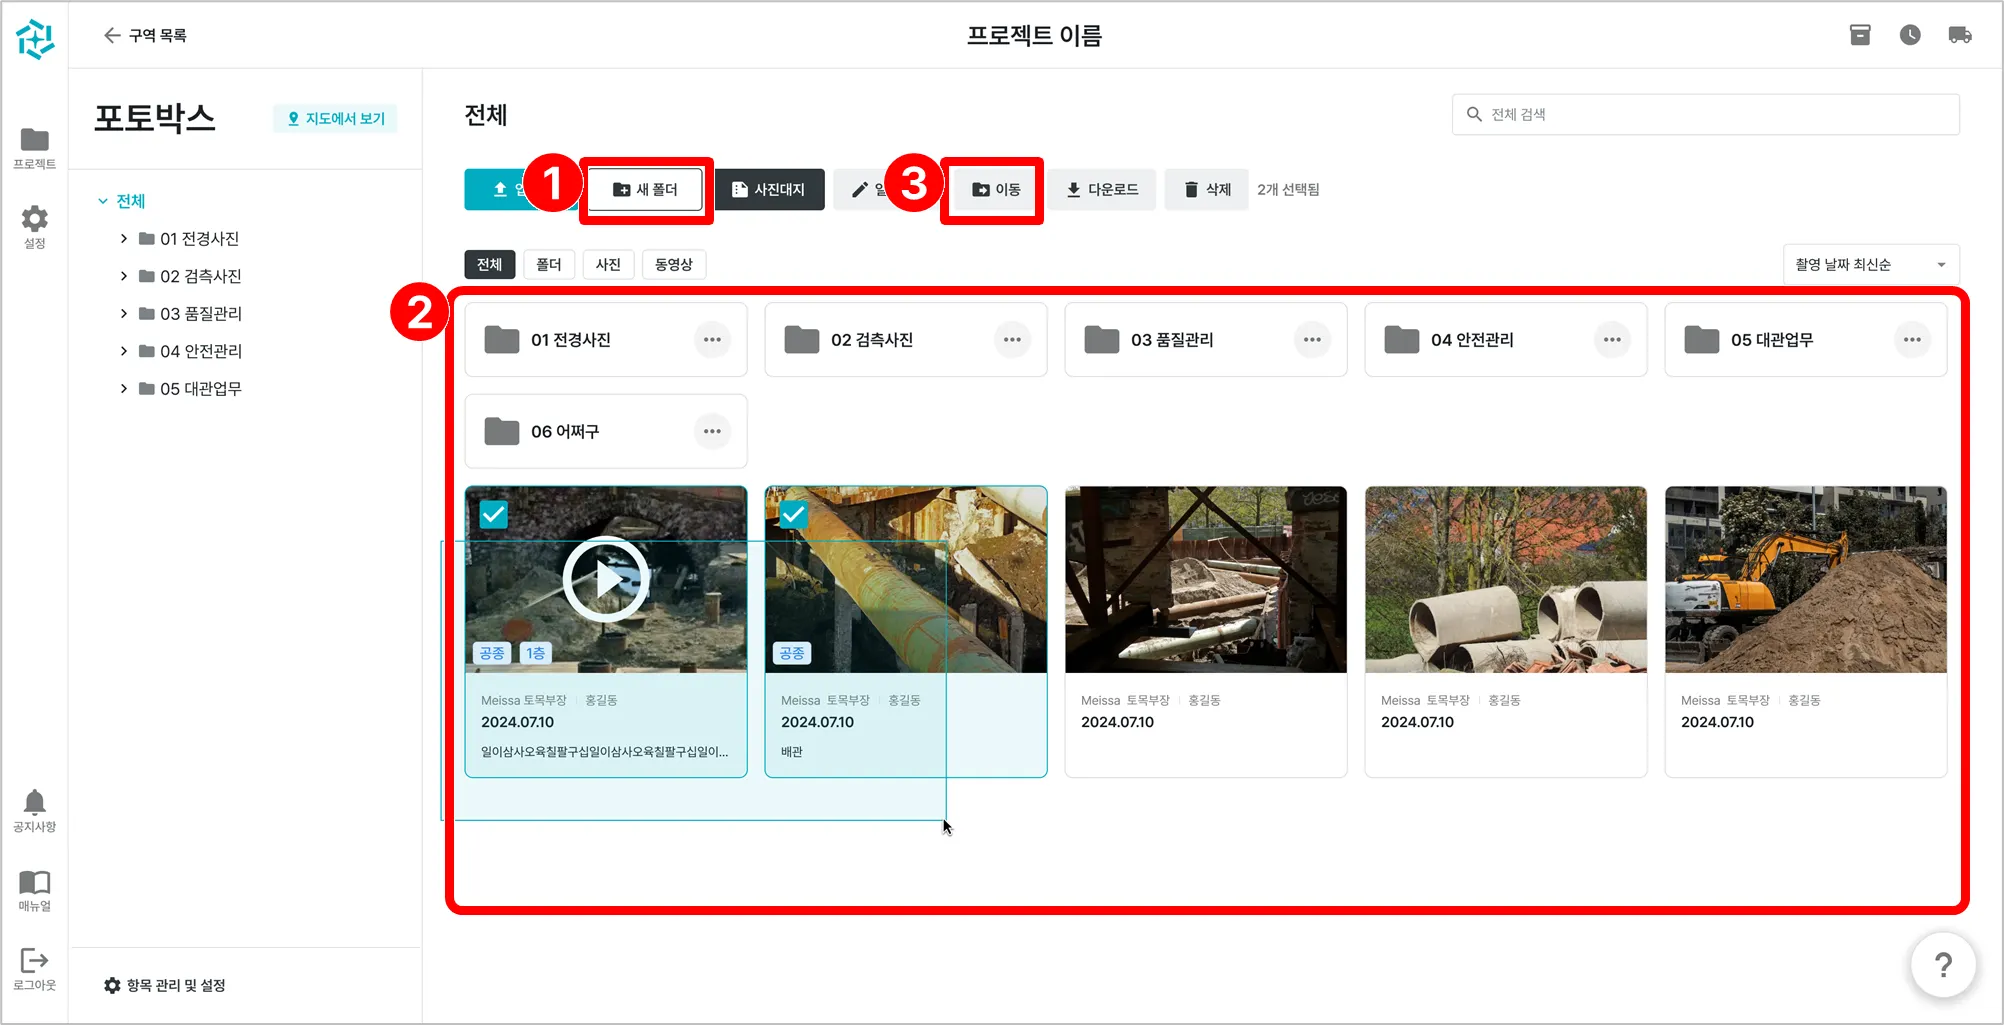
Task: Click 지도에서 보기 link
Action: 336,119
